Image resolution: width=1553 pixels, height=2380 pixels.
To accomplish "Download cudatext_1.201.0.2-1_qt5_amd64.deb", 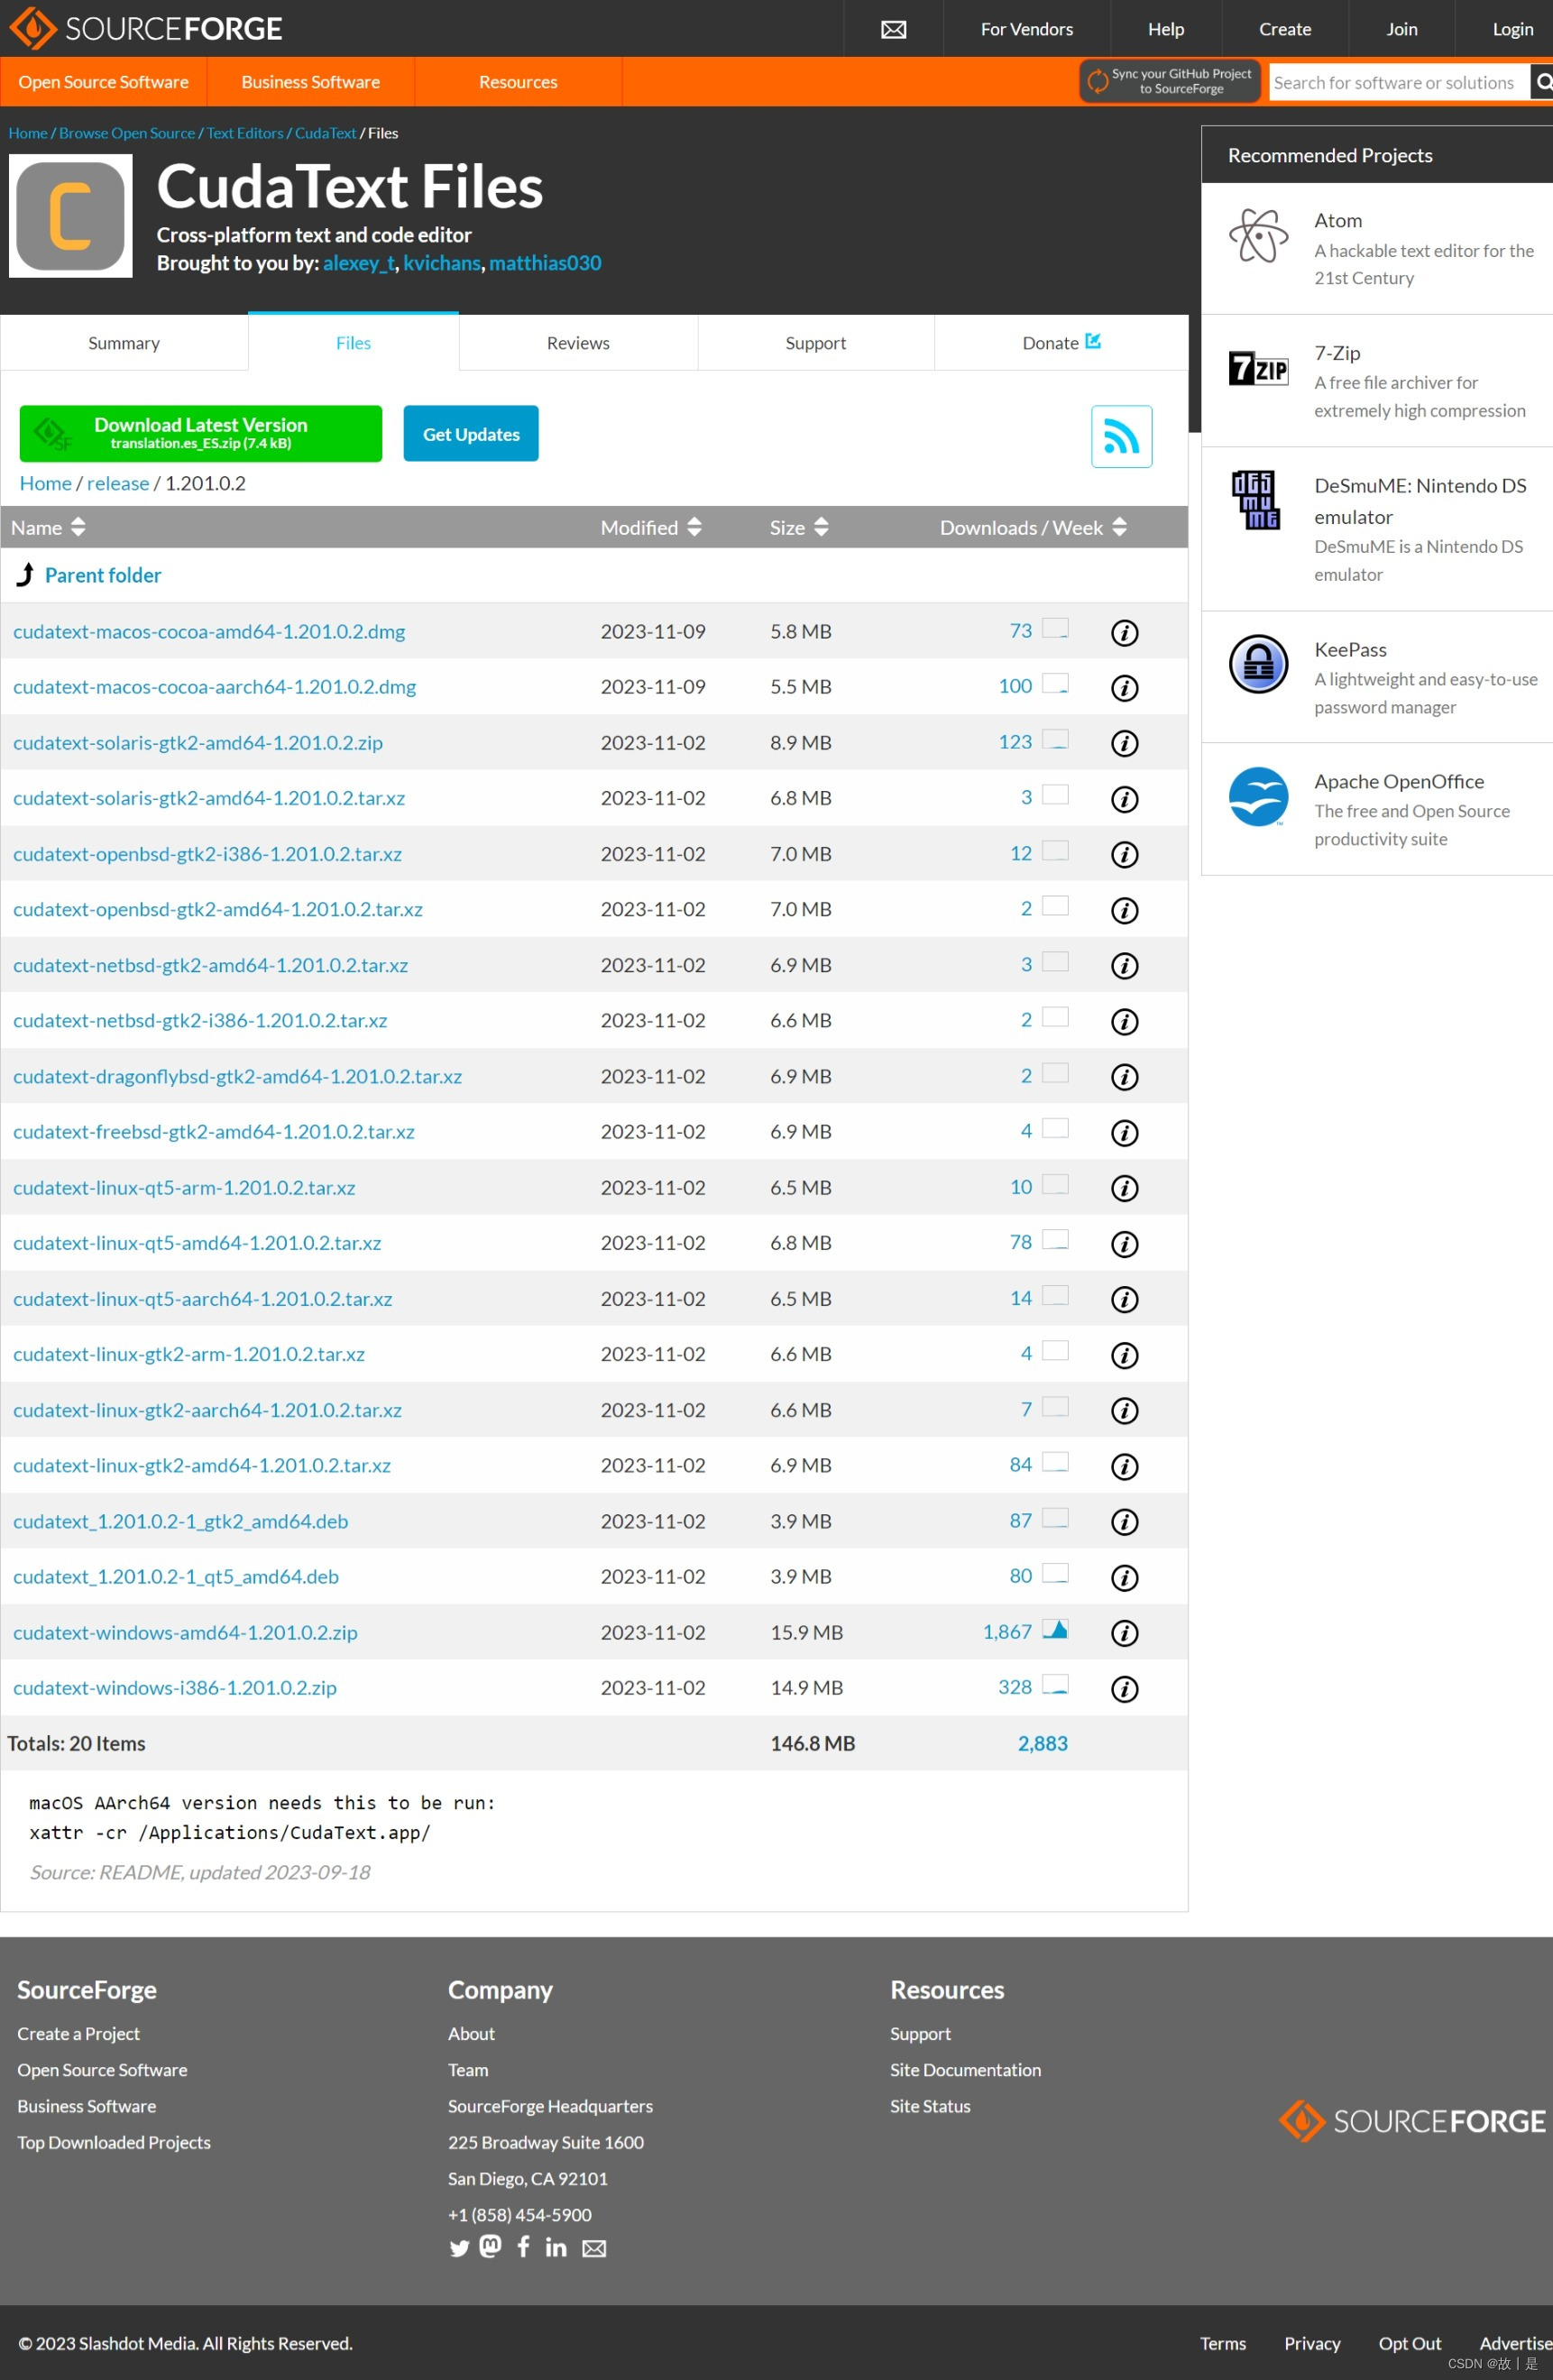I will (176, 1576).
